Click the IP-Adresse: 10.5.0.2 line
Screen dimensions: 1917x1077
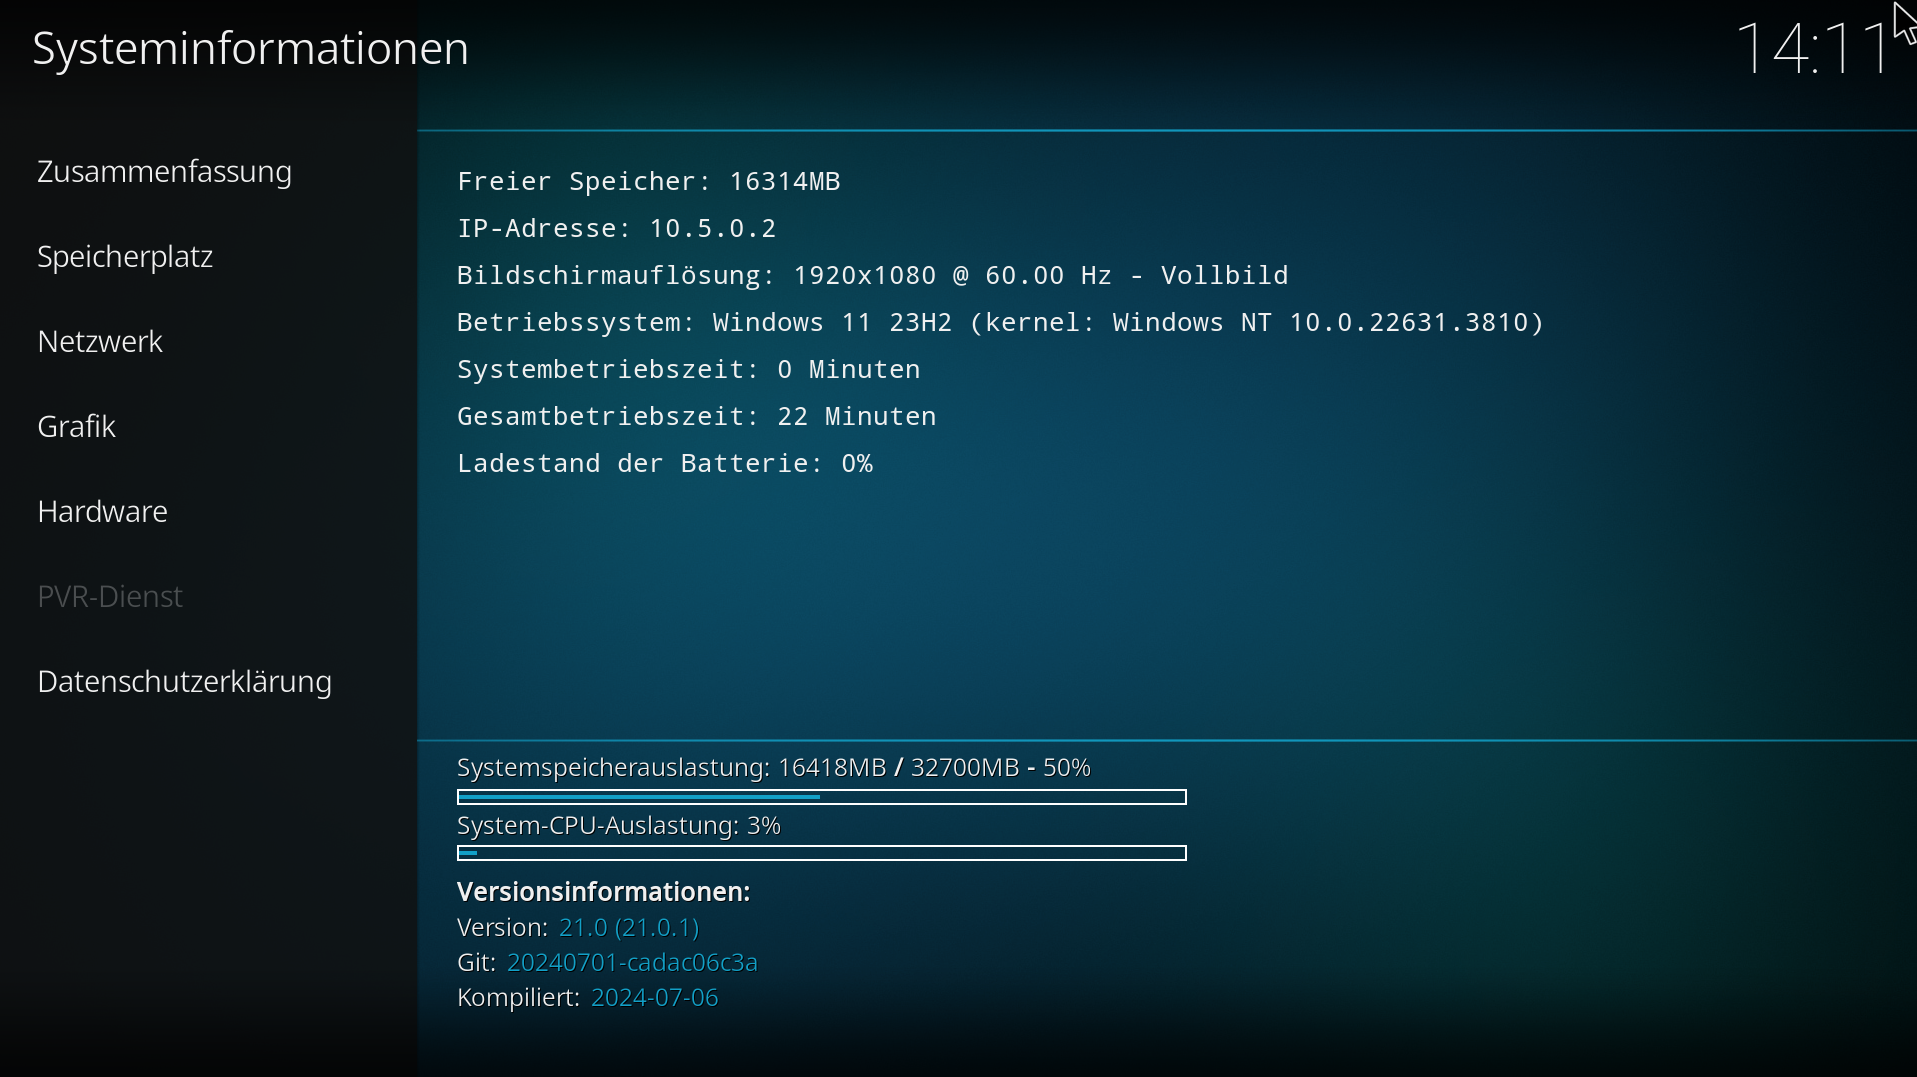617,228
